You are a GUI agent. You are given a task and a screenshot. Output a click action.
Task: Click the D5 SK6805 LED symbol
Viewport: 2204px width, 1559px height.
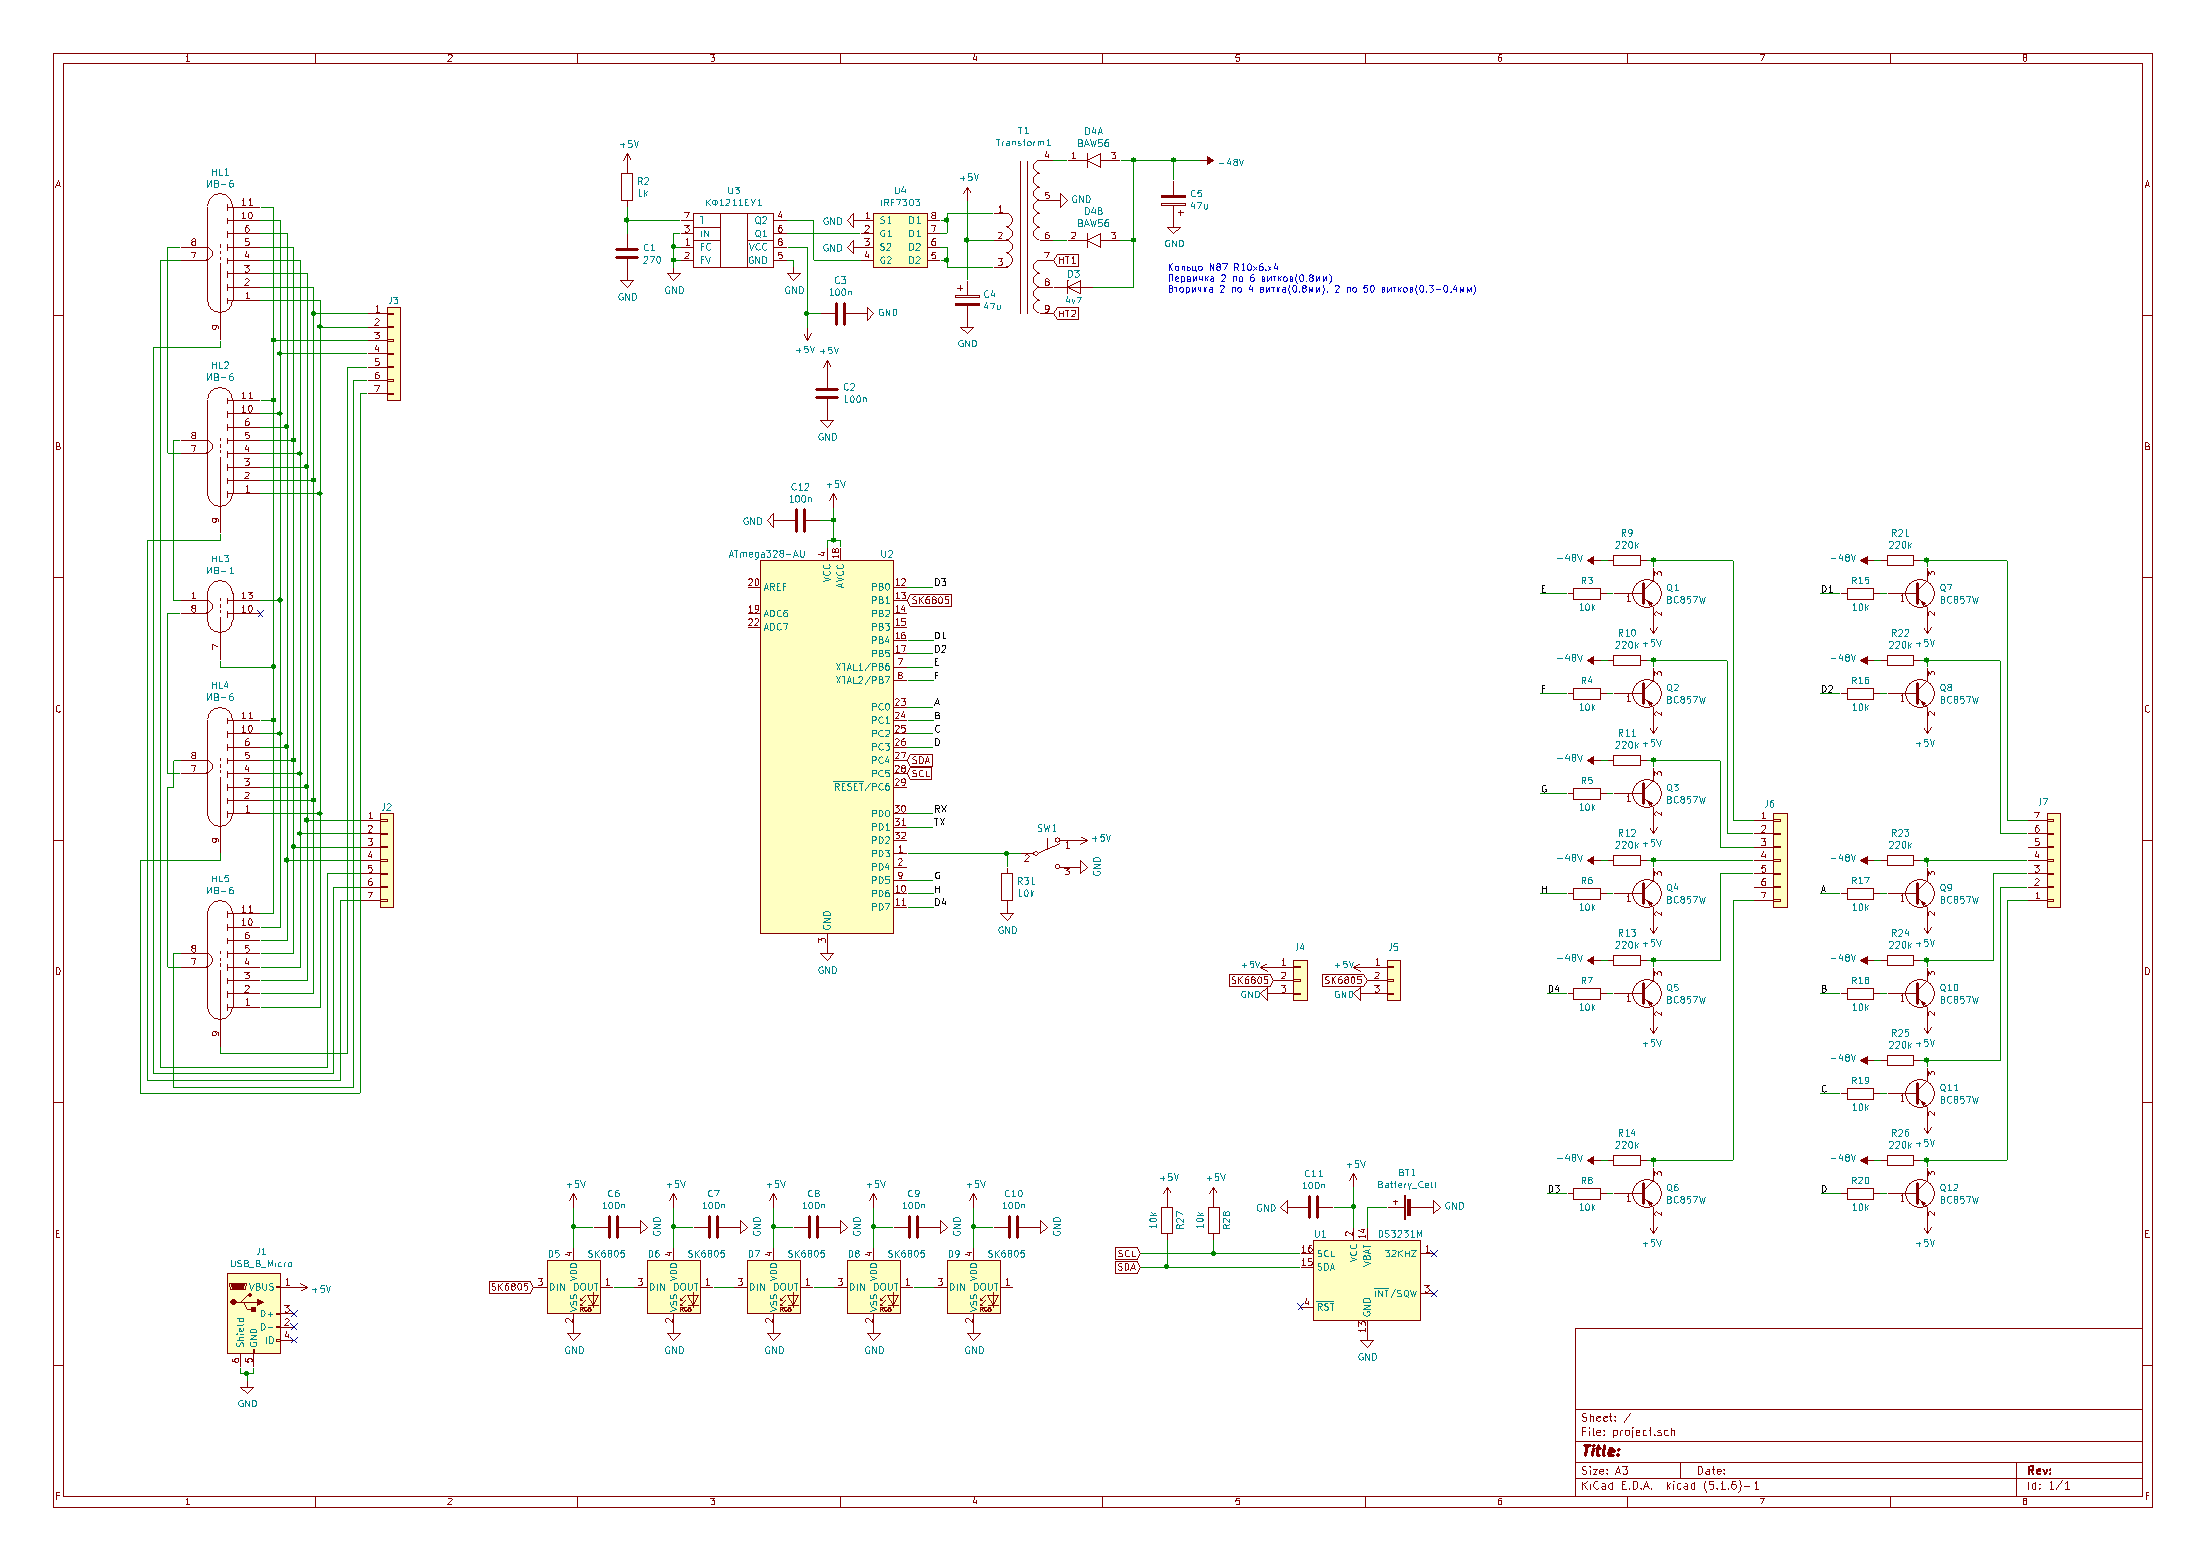click(573, 1287)
